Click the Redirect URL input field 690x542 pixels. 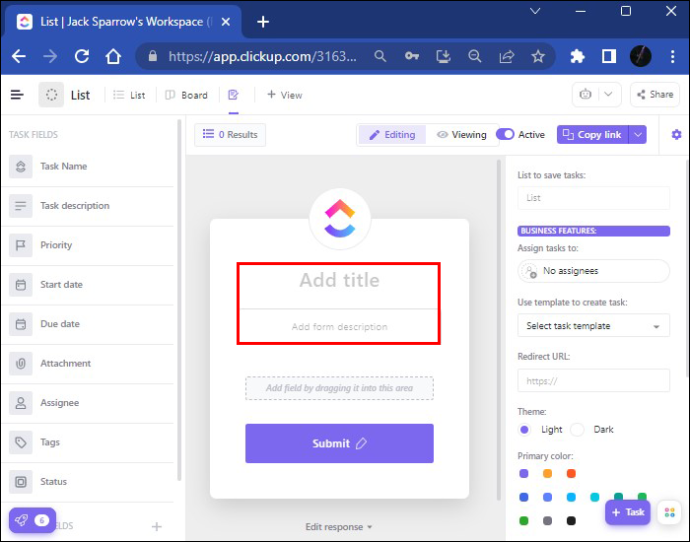593,381
